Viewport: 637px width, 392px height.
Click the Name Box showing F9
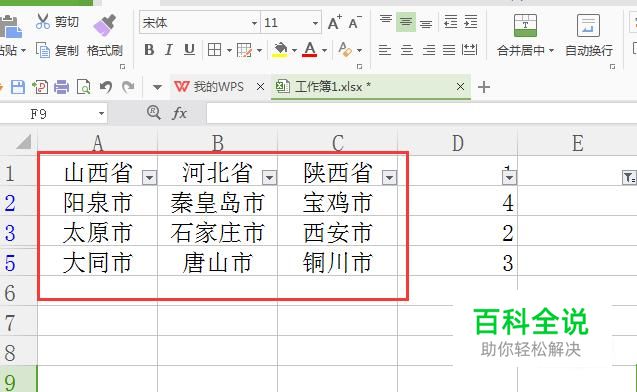pos(48,114)
